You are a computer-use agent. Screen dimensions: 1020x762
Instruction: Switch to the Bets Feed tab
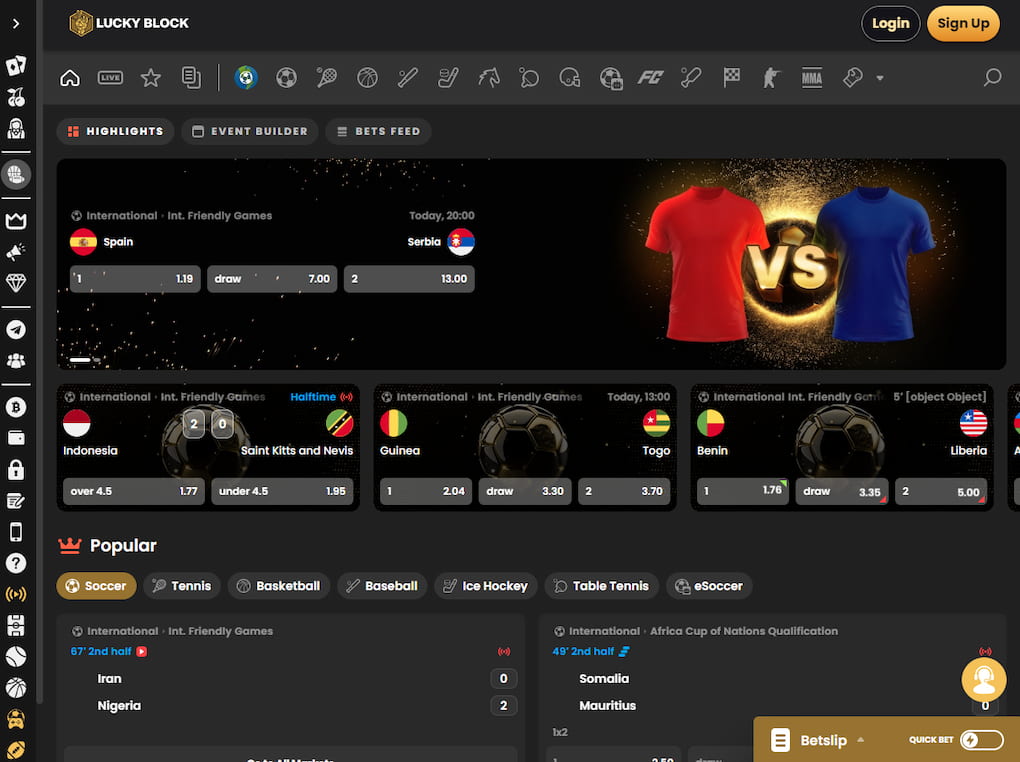pos(379,131)
